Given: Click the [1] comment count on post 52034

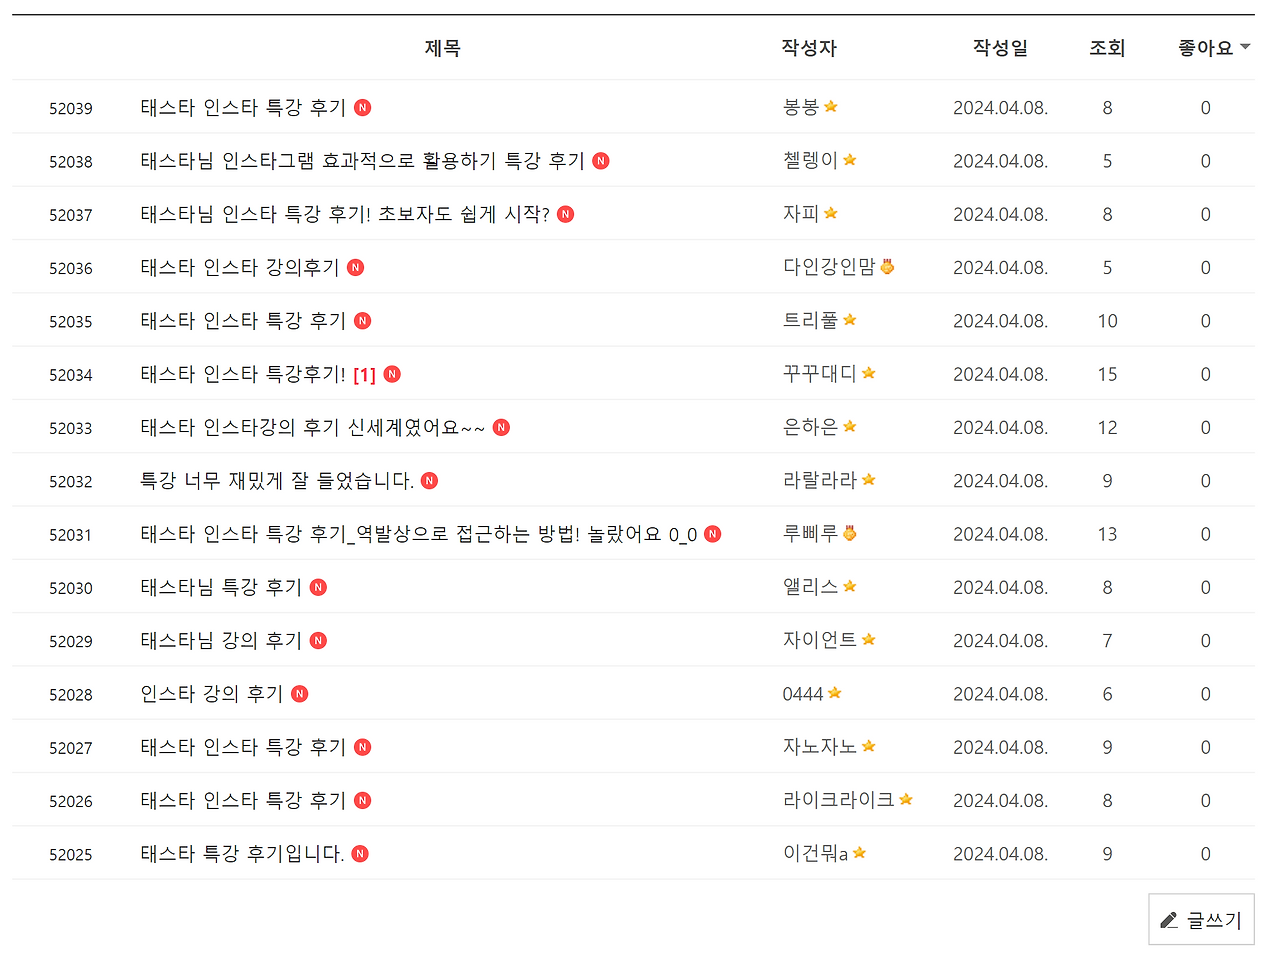Looking at the screenshot, I should point(362,373).
